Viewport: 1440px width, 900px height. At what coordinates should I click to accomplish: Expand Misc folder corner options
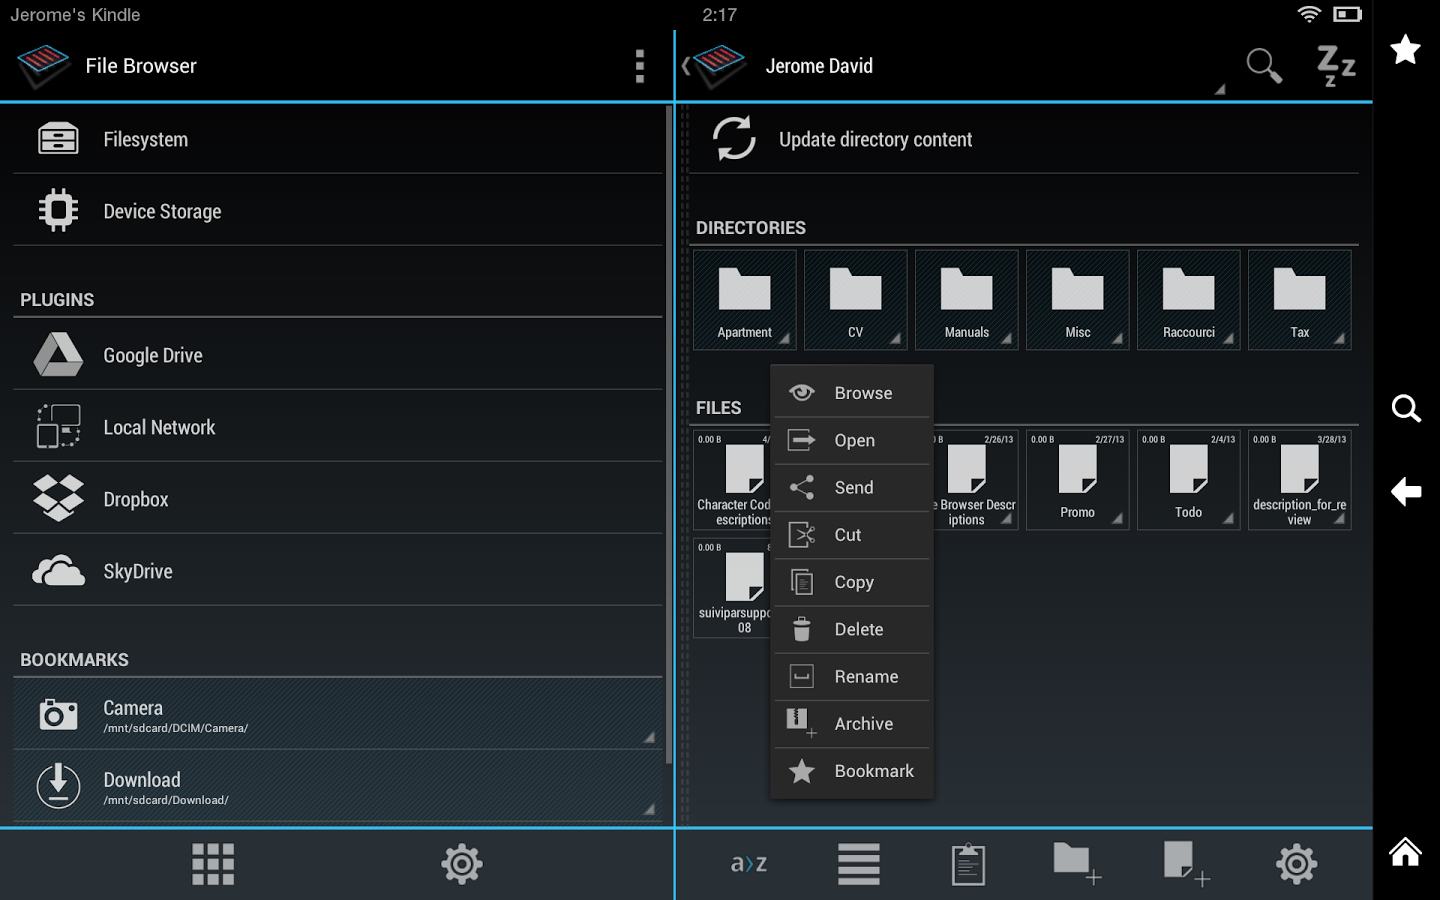coord(1118,339)
